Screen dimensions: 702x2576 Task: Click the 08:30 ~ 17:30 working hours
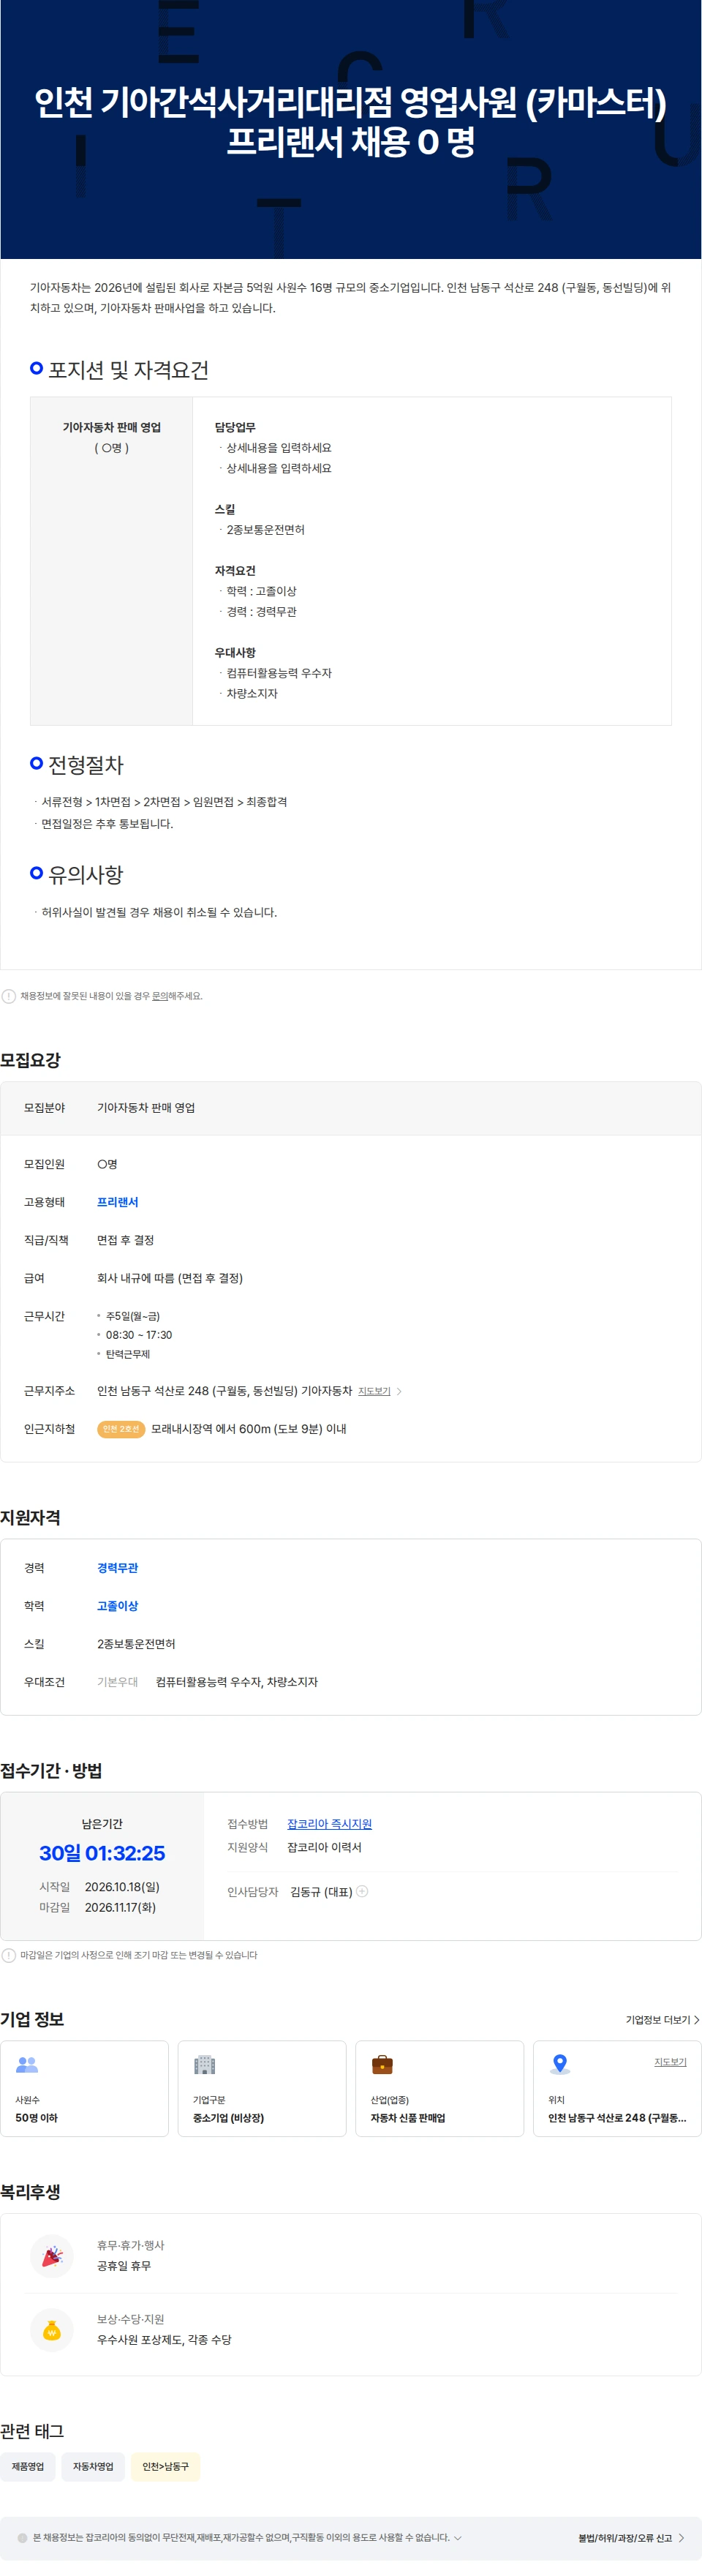coord(139,1335)
